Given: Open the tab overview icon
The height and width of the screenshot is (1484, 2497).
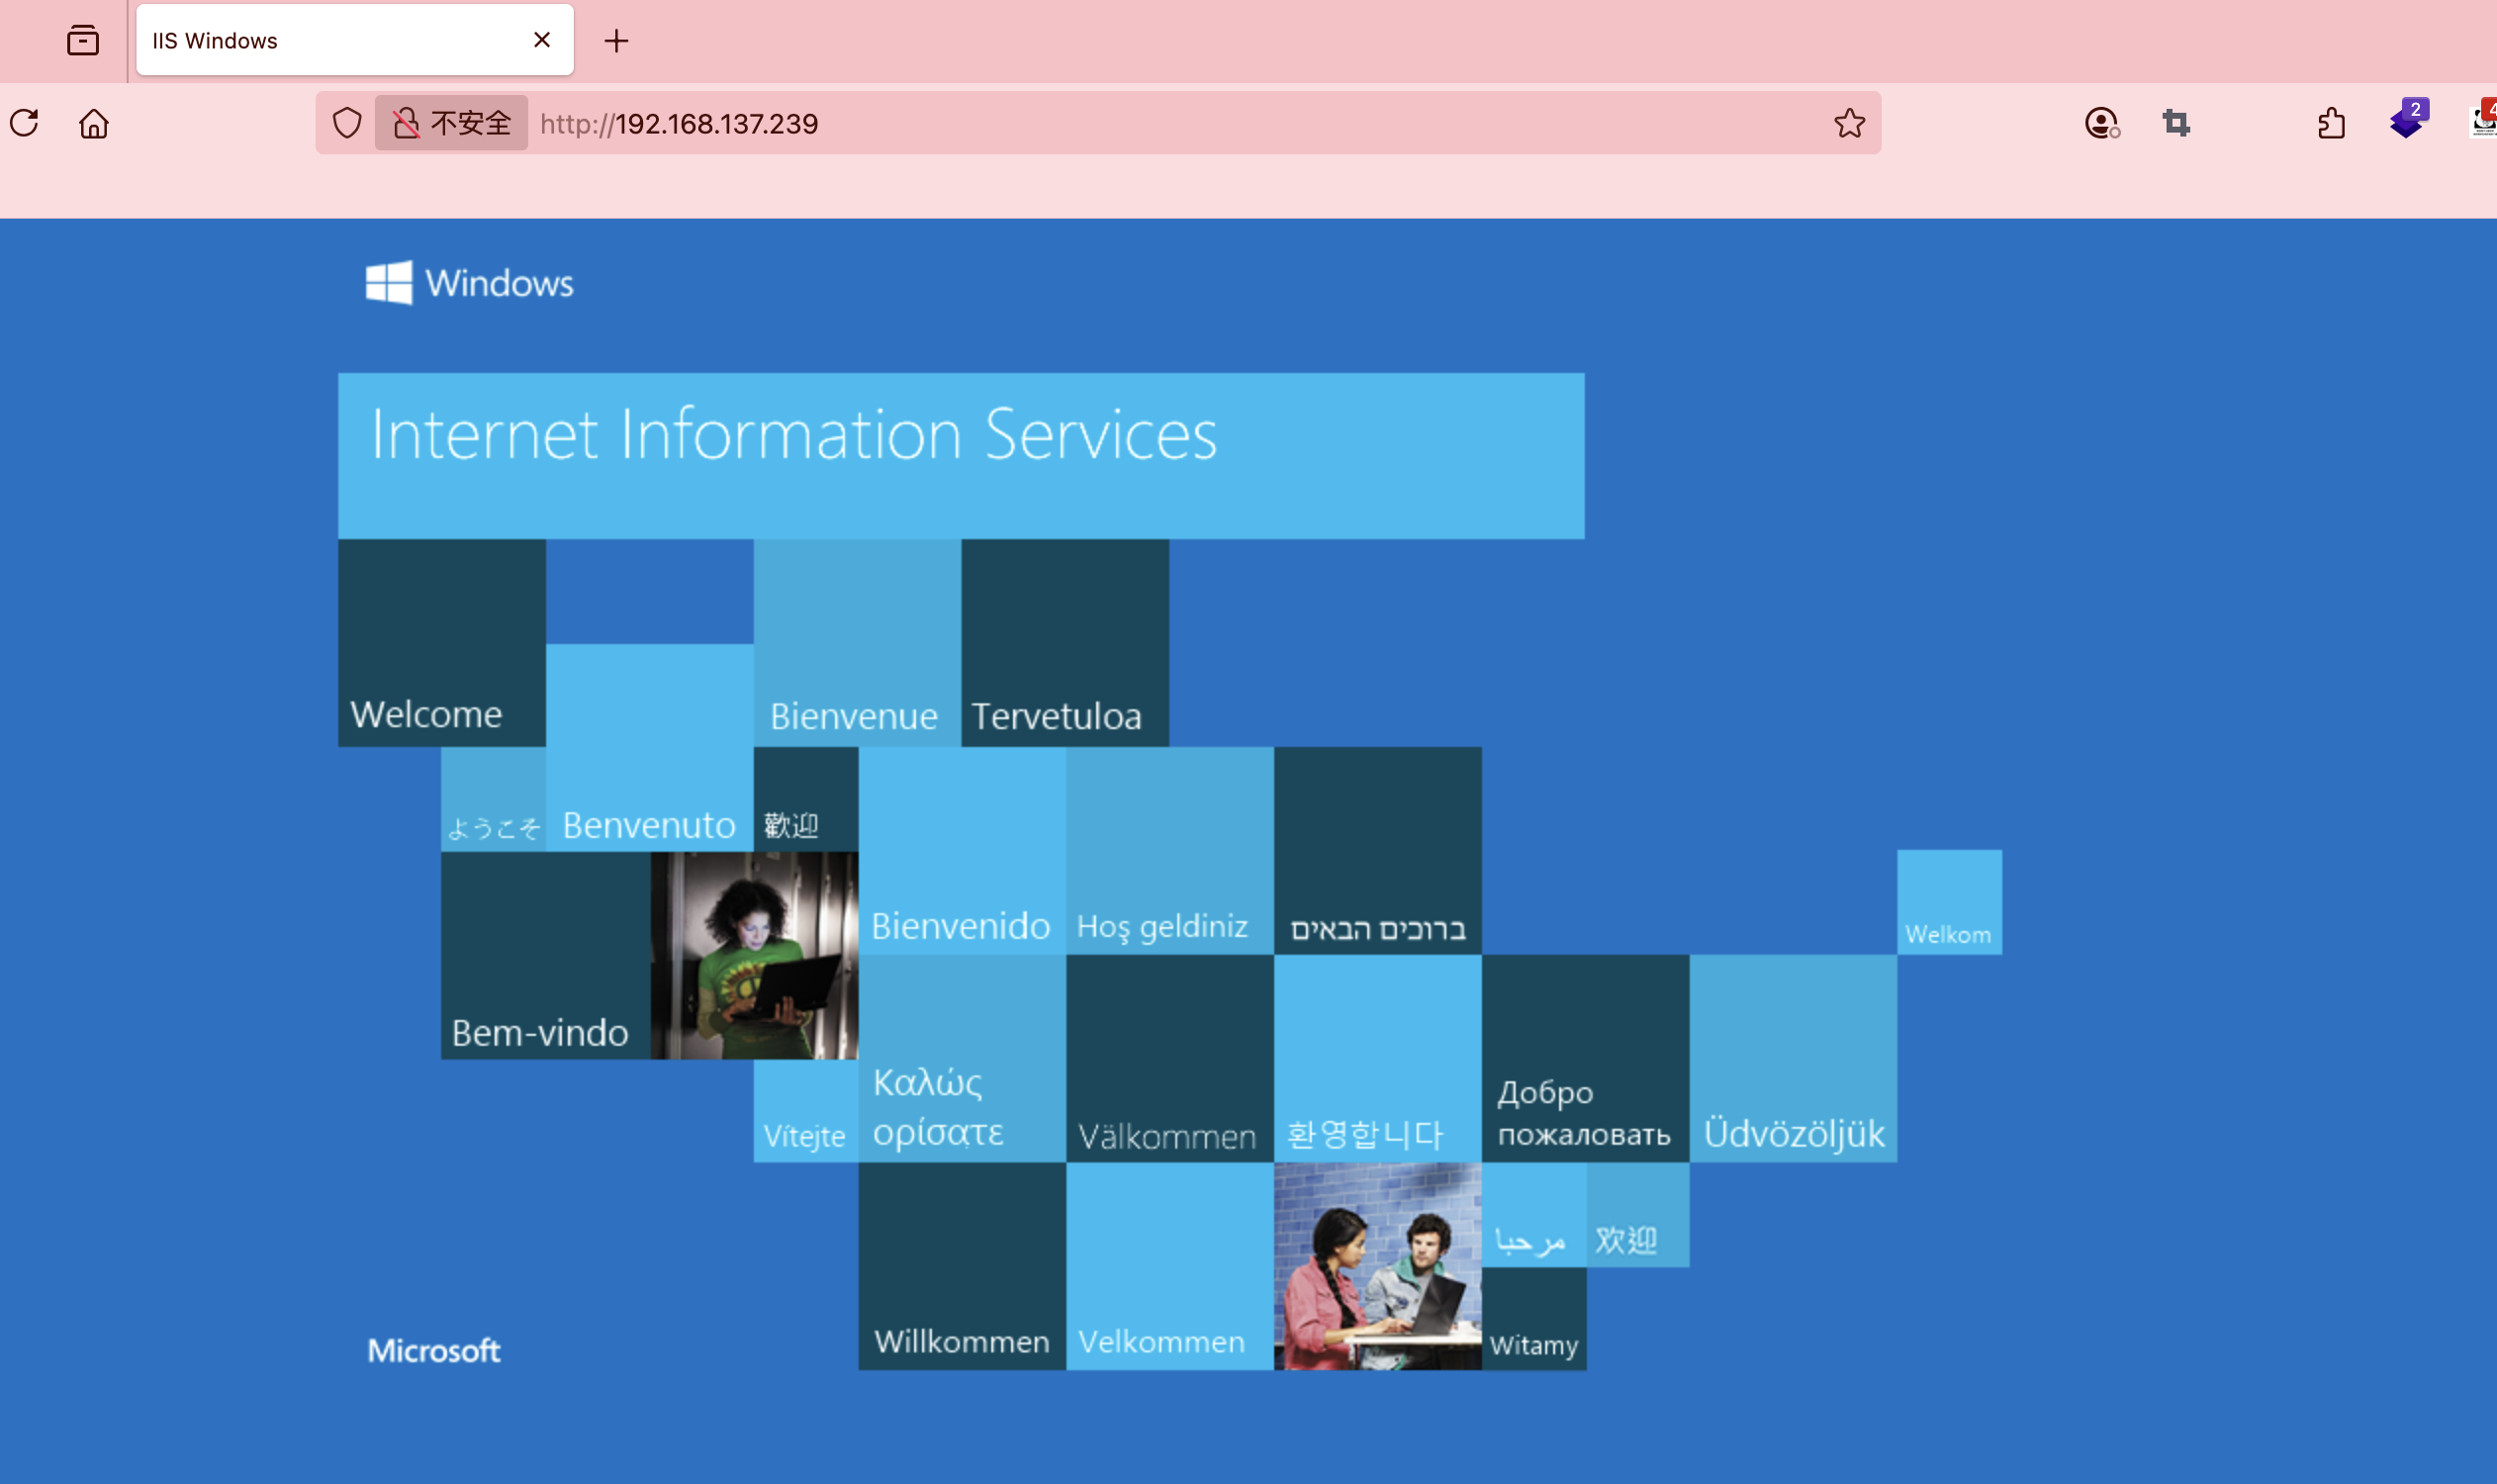Looking at the screenshot, I should tap(83, 40).
